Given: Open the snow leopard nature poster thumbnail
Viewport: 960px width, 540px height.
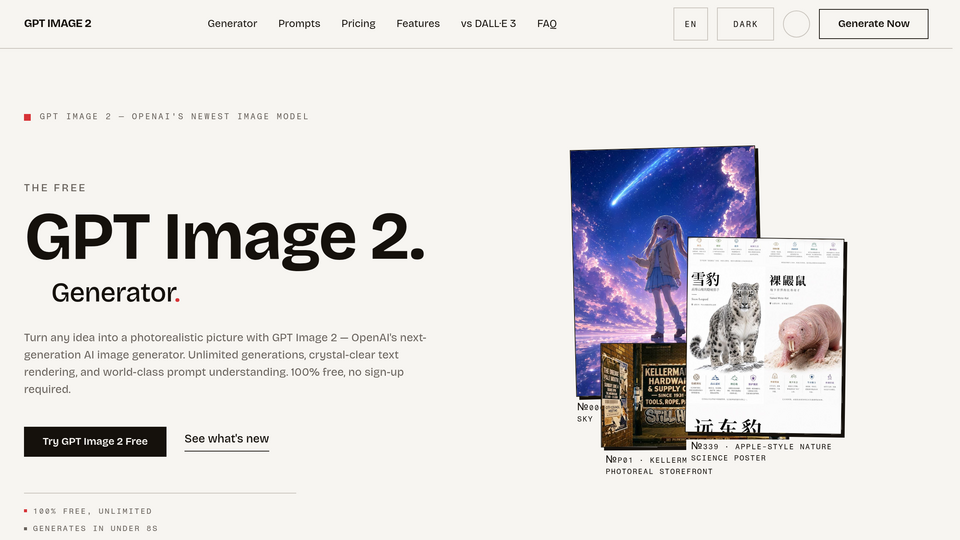Looking at the screenshot, I should [x=765, y=337].
